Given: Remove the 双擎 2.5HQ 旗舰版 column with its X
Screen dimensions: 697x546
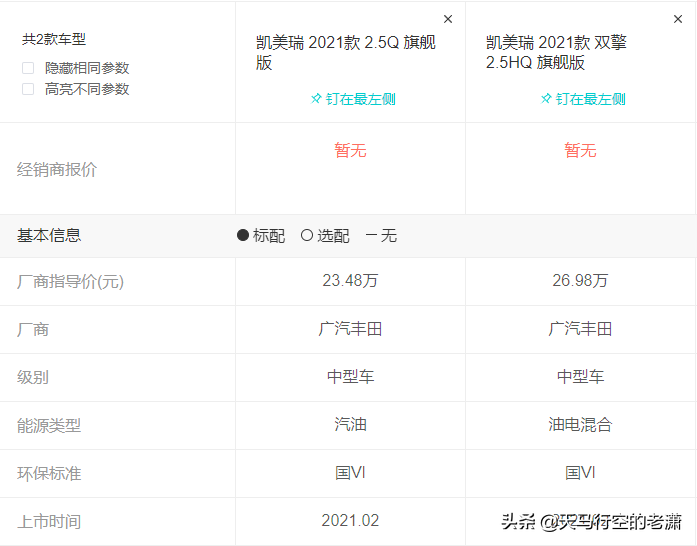Looking at the screenshot, I should tap(677, 19).
